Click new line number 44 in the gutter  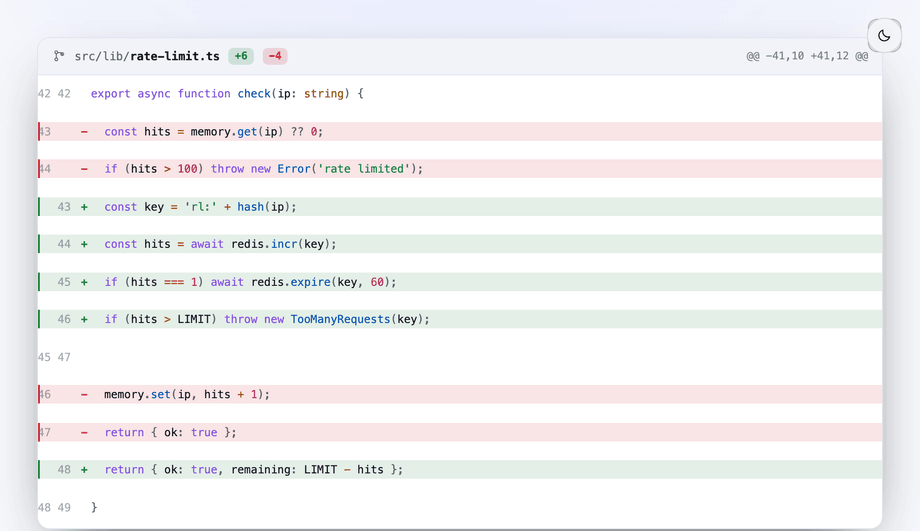tap(64, 244)
